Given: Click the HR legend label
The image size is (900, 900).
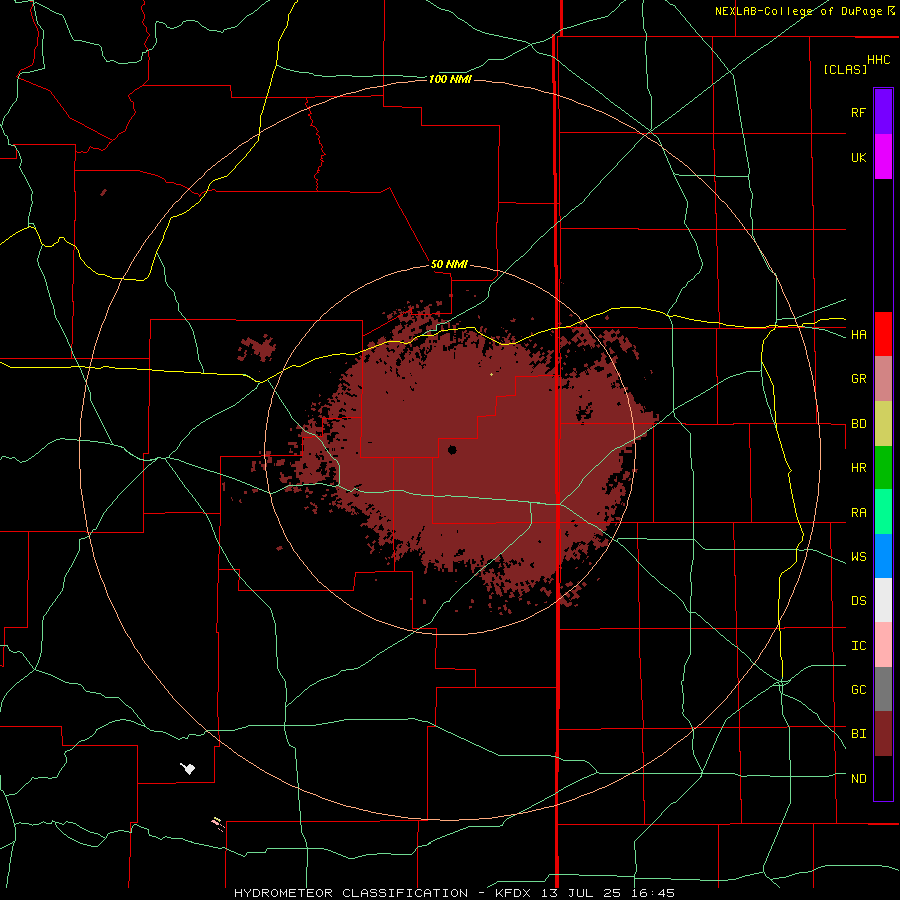Looking at the screenshot, I should (858, 468).
